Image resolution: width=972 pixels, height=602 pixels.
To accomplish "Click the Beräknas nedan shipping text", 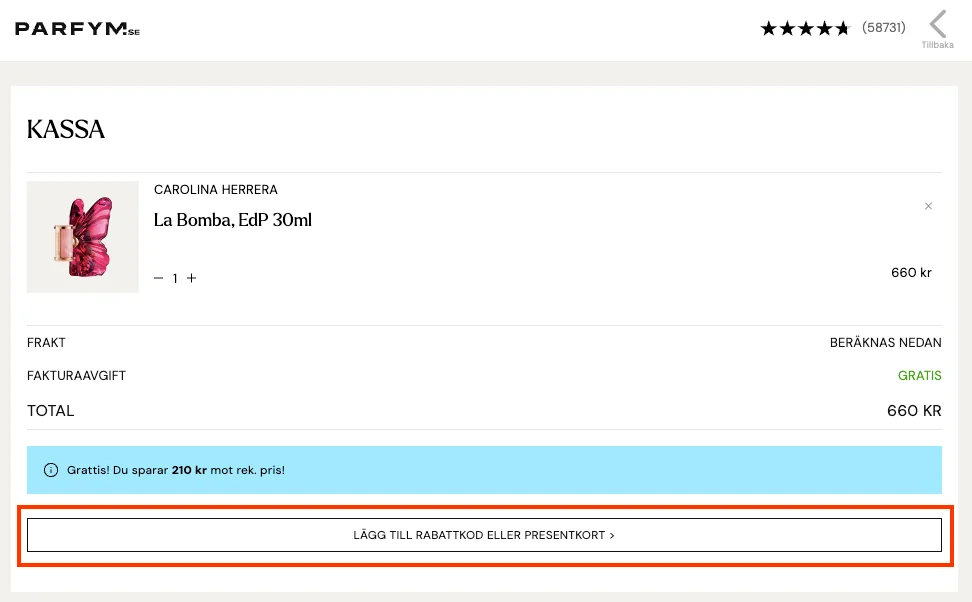I will tap(885, 343).
